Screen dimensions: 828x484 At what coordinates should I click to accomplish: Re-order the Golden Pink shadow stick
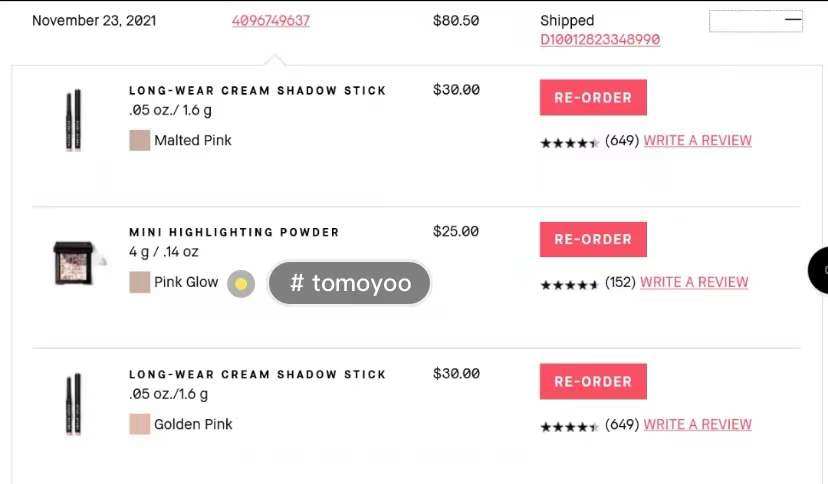pos(593,382)
